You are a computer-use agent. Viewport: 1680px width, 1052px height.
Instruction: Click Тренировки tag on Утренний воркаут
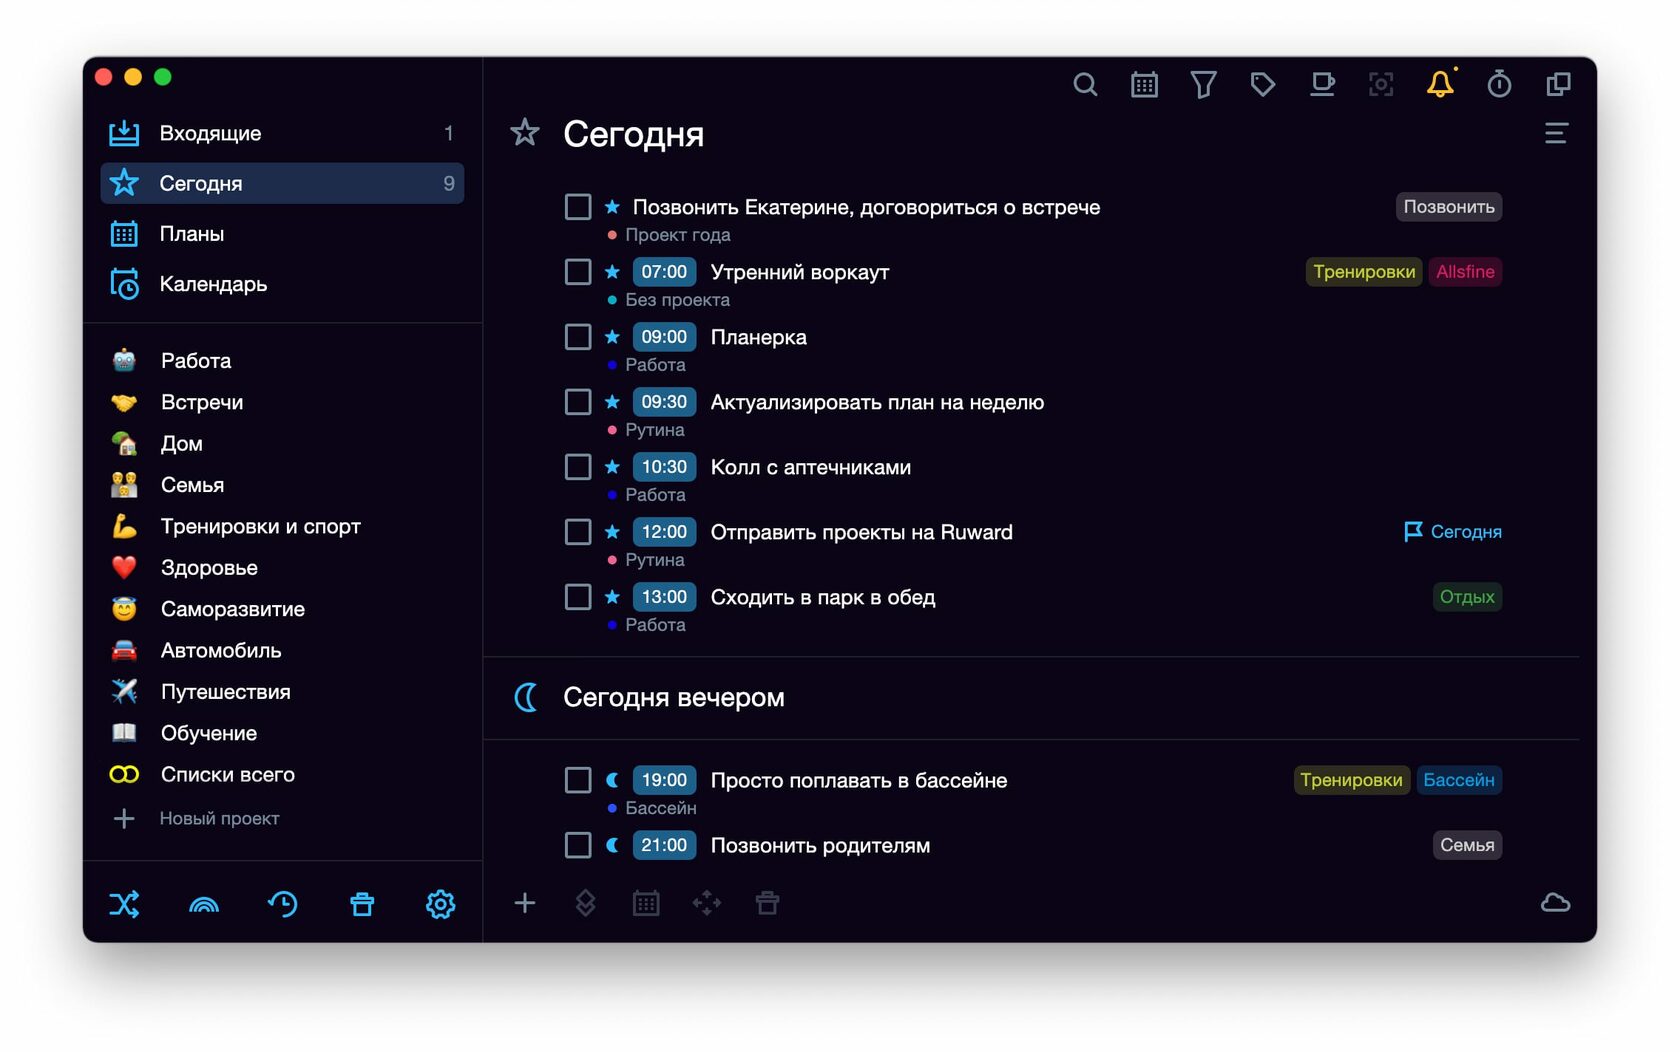point(1364,272)
